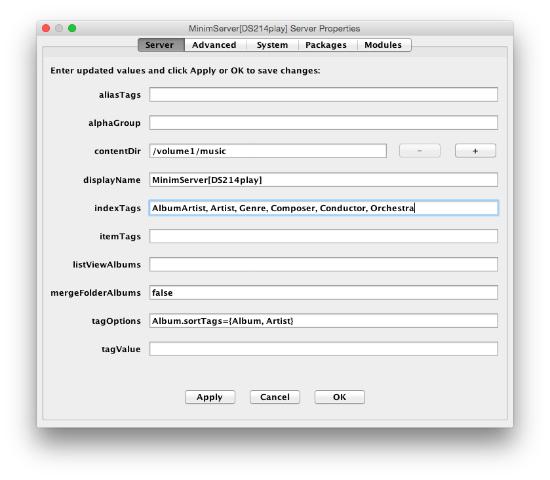The image size is (550, 480).
Task: Click the contentDir label
Action: [x=118, y=151]
